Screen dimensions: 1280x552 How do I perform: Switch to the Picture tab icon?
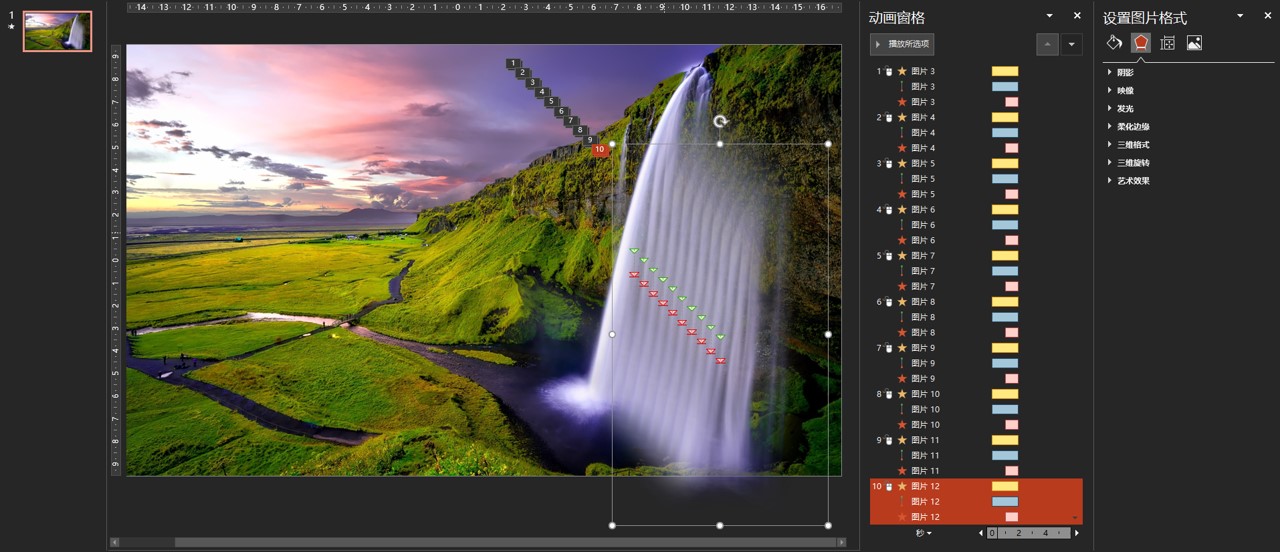click(x=1194, y=42)
